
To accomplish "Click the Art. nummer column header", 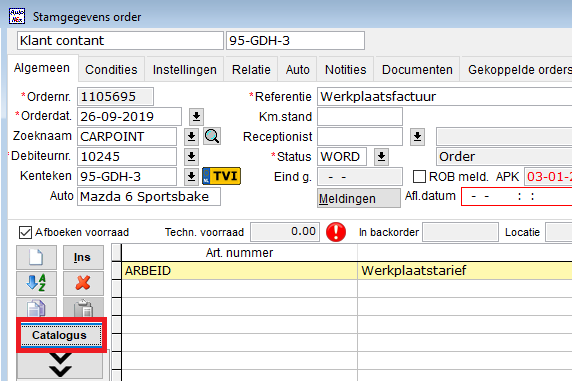I will point(239,253).
